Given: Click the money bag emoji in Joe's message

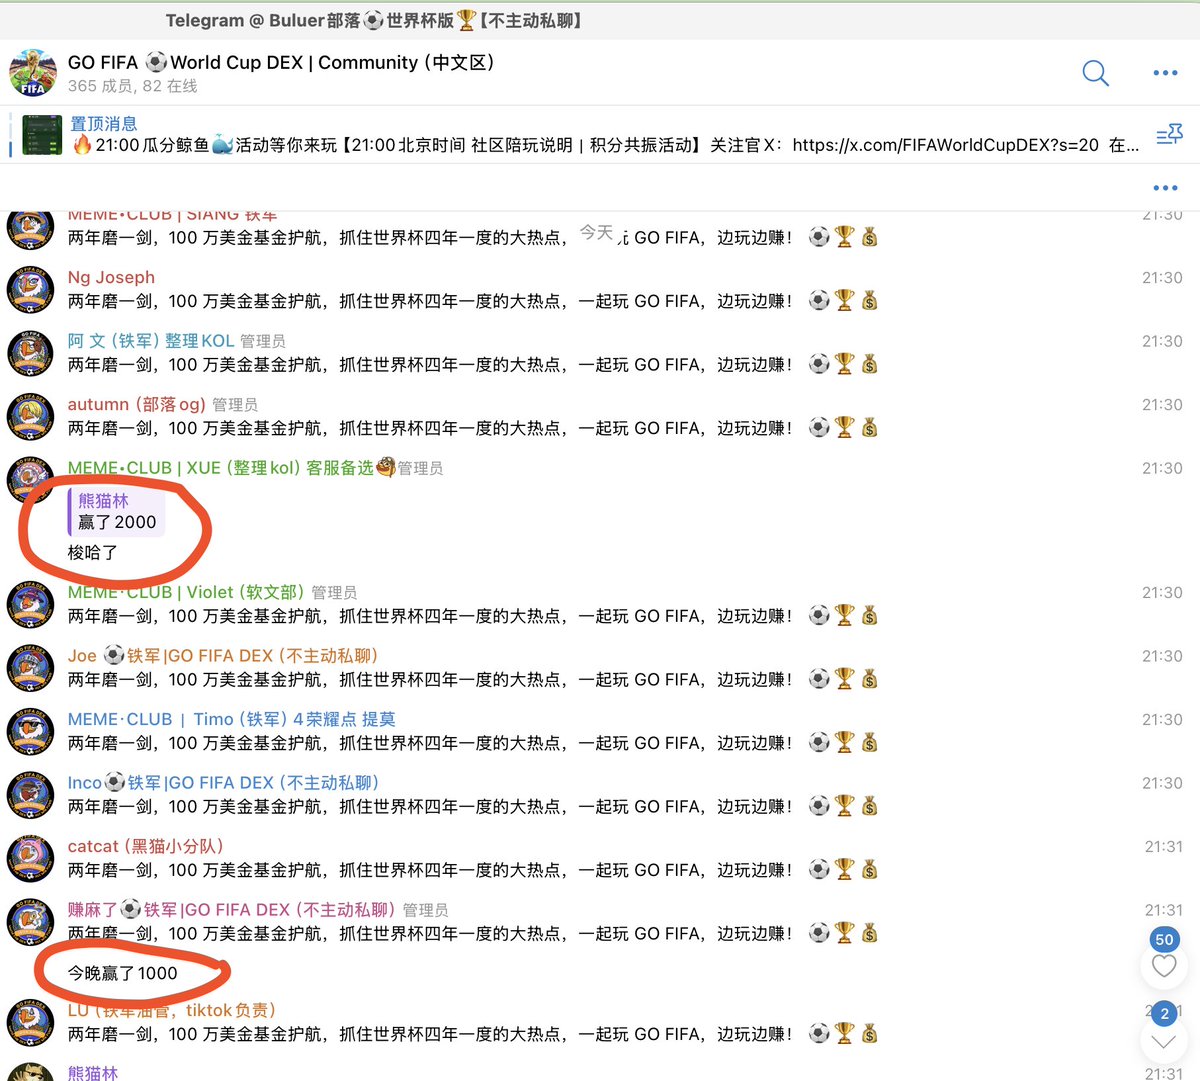Looking at the screenshot, I should (x=869, y=679).
